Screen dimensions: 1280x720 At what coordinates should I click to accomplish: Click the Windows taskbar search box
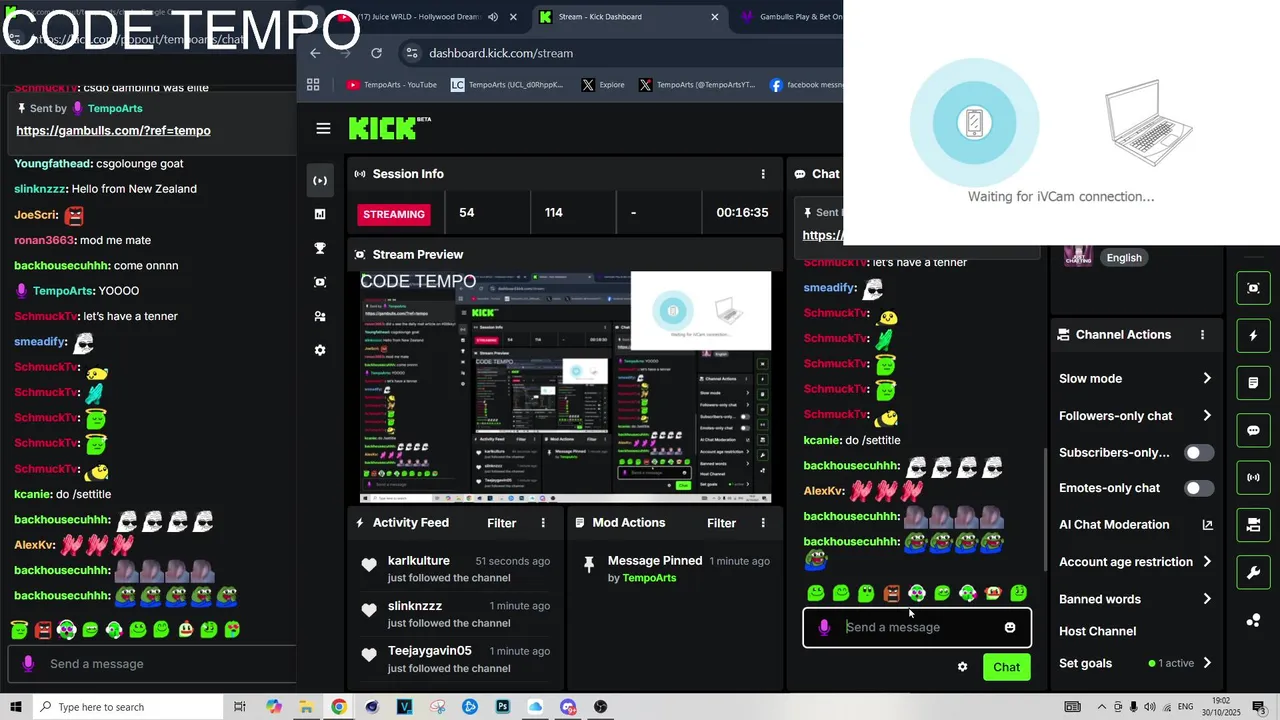coord(128,707)
